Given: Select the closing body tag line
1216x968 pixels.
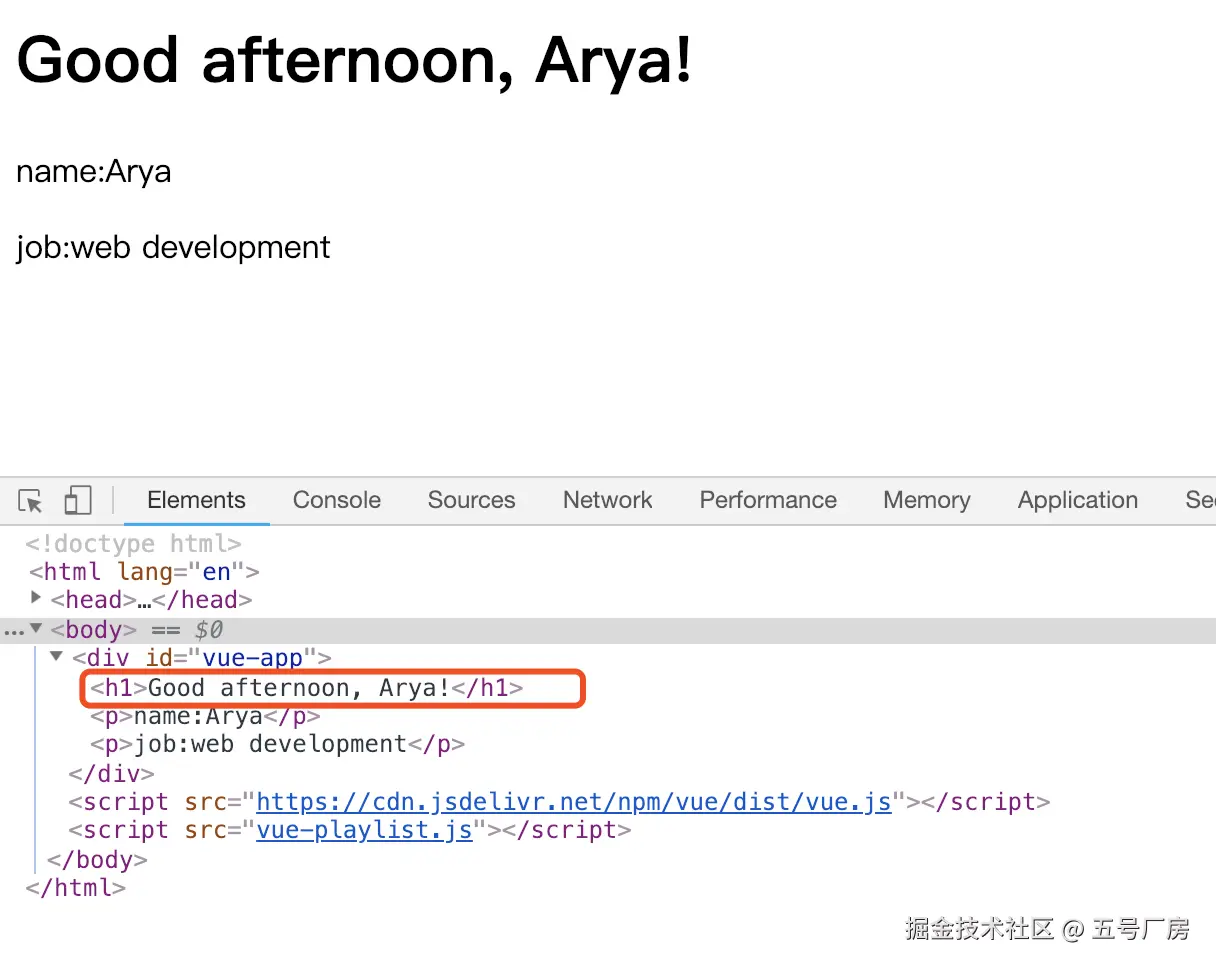Looking at the screenshot, I should pos(97,859).
